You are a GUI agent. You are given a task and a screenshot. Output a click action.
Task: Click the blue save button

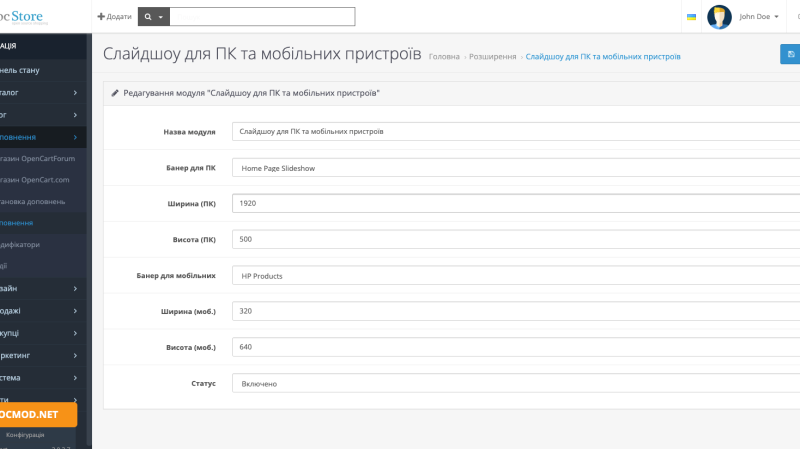pyautogui.click(x=791, y=54)
